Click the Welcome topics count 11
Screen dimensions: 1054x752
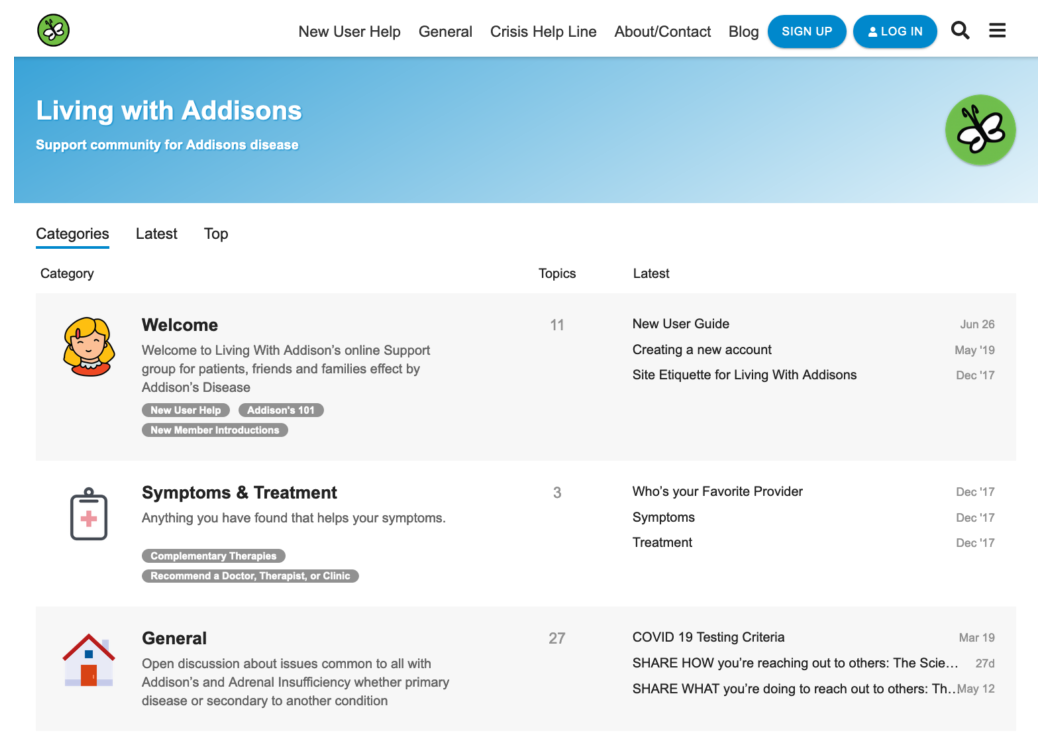point(557,325)
